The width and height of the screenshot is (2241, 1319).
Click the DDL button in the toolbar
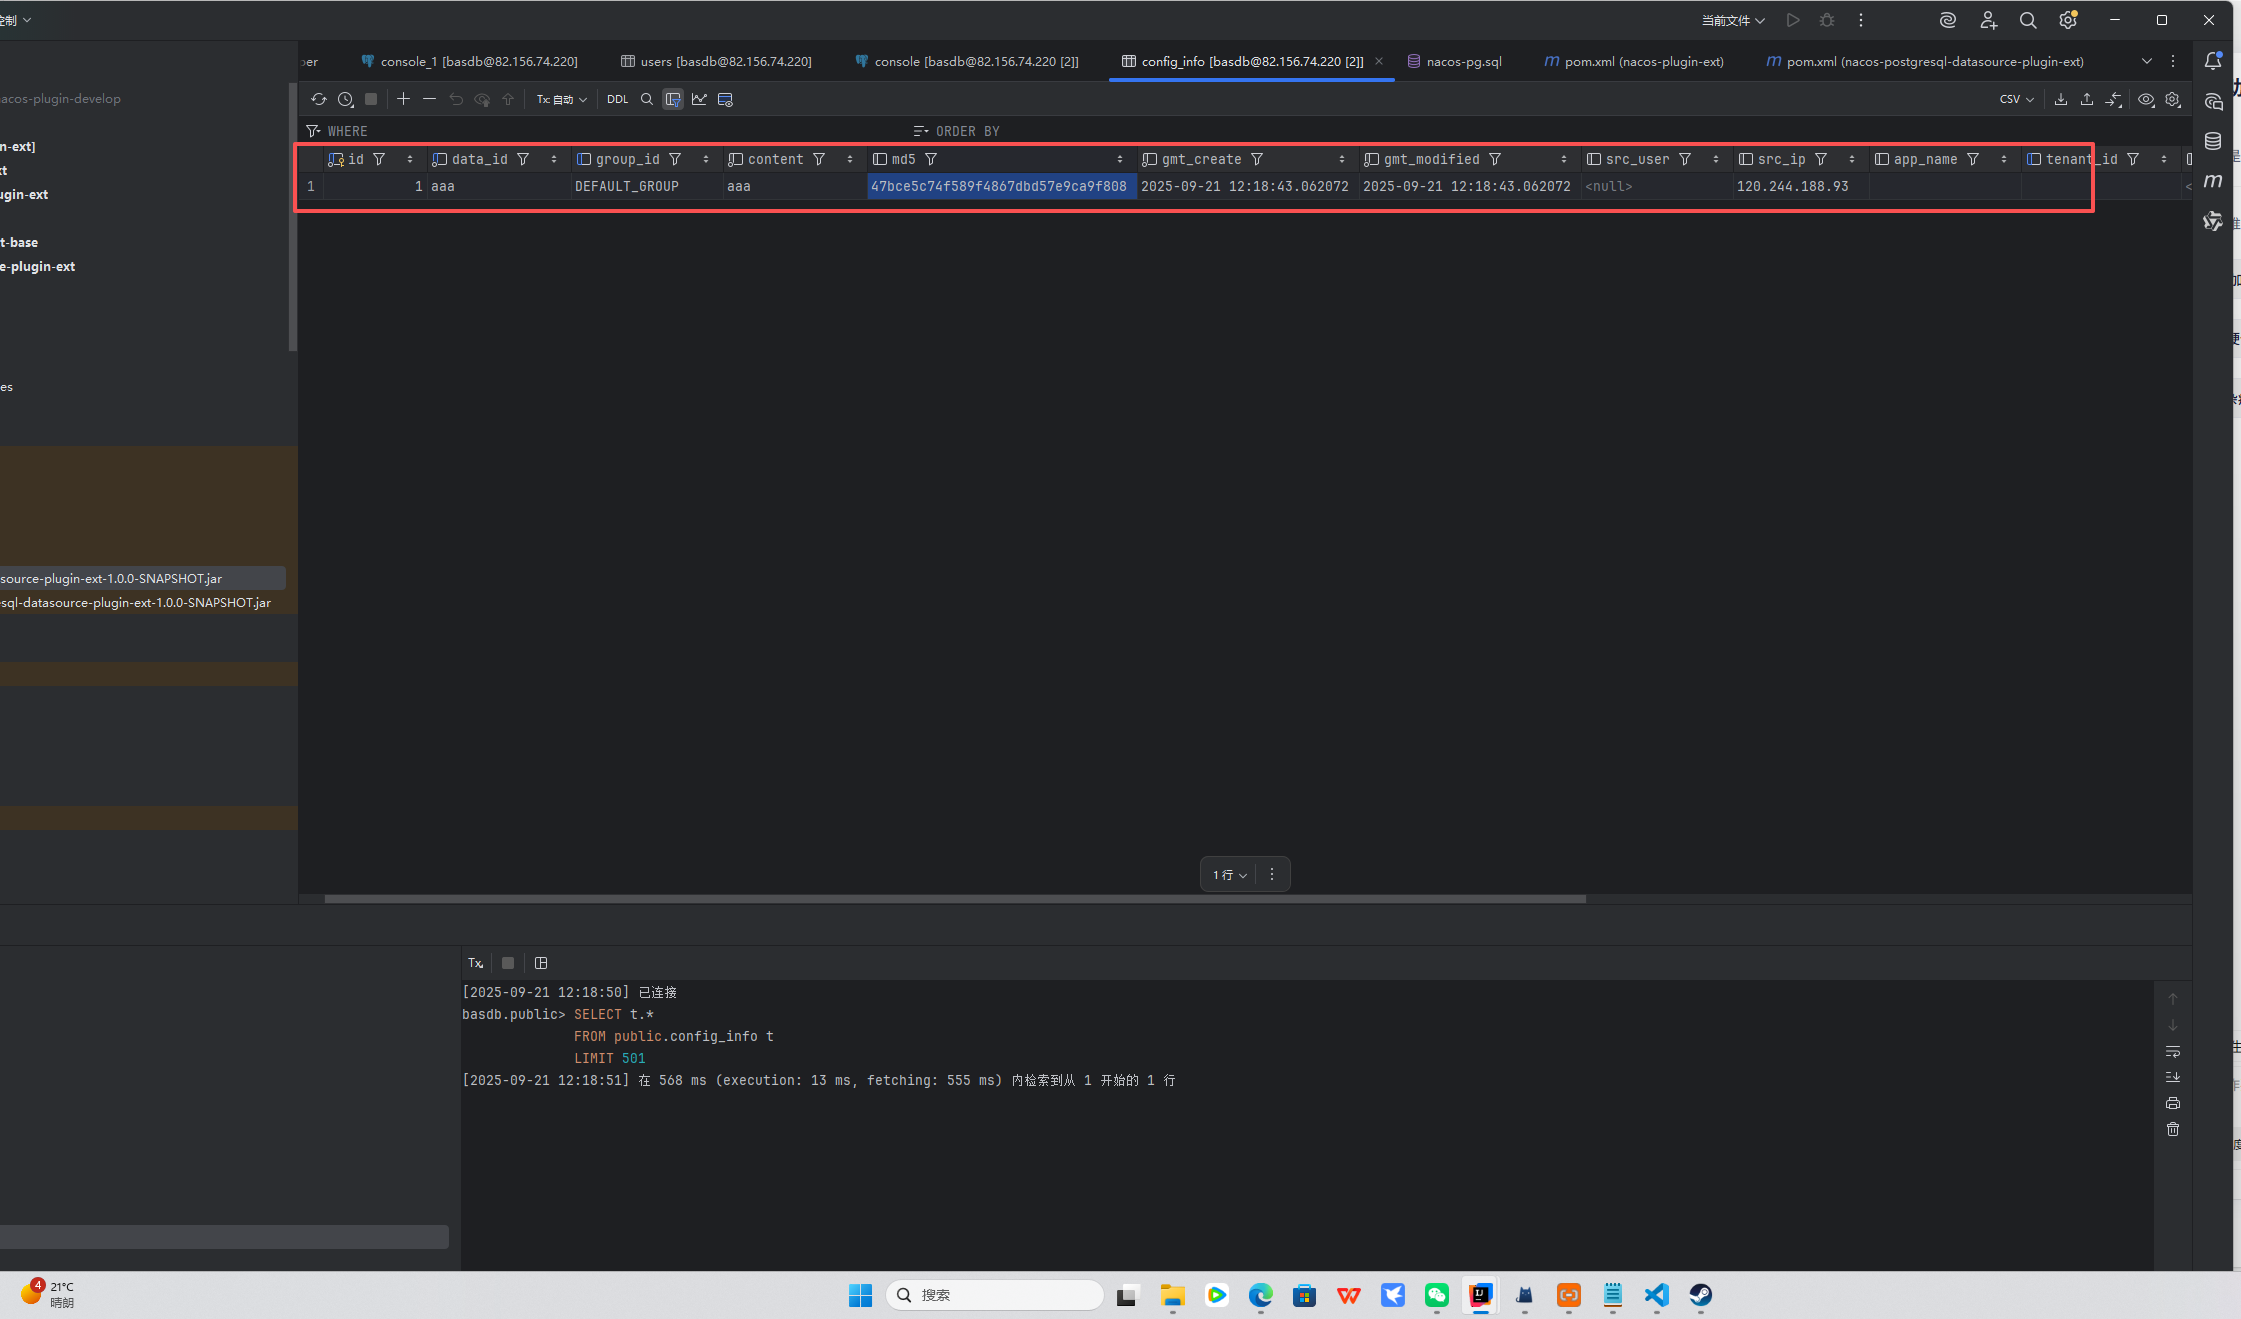pyautogui.click(x=617, y=99)
